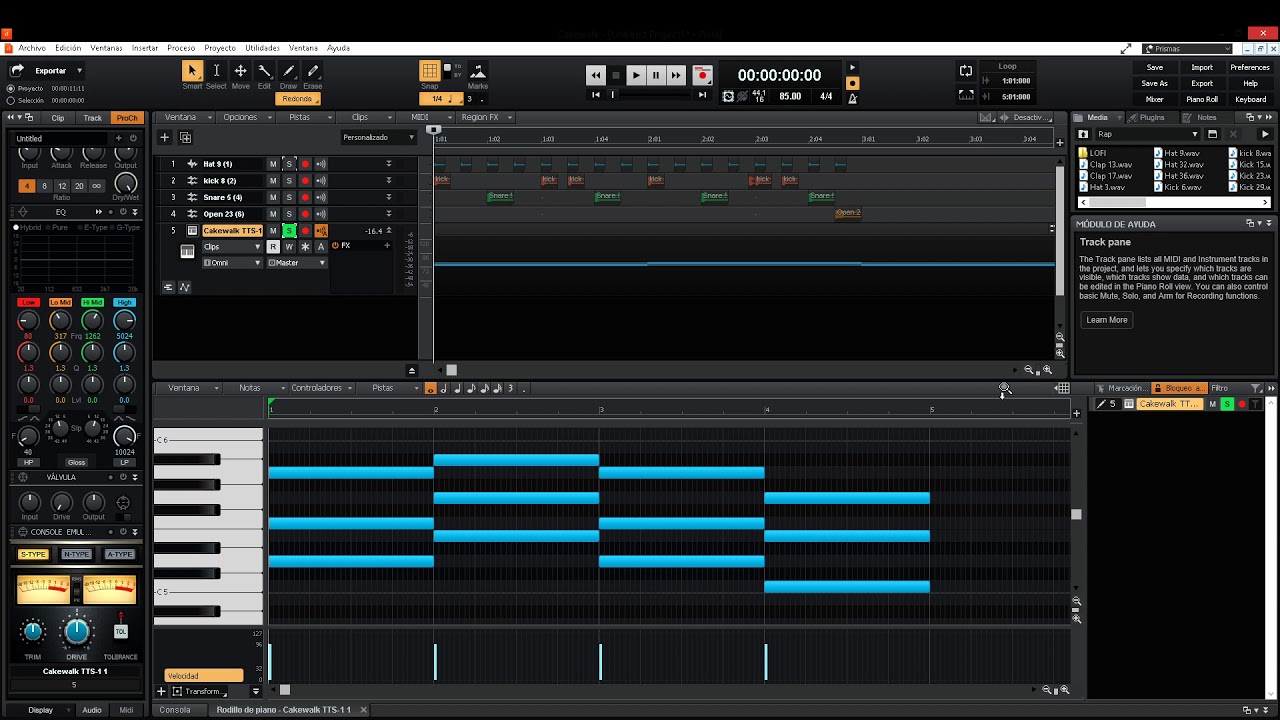Click the piano roll vertical scrollbar handle

pos(1076,514)
